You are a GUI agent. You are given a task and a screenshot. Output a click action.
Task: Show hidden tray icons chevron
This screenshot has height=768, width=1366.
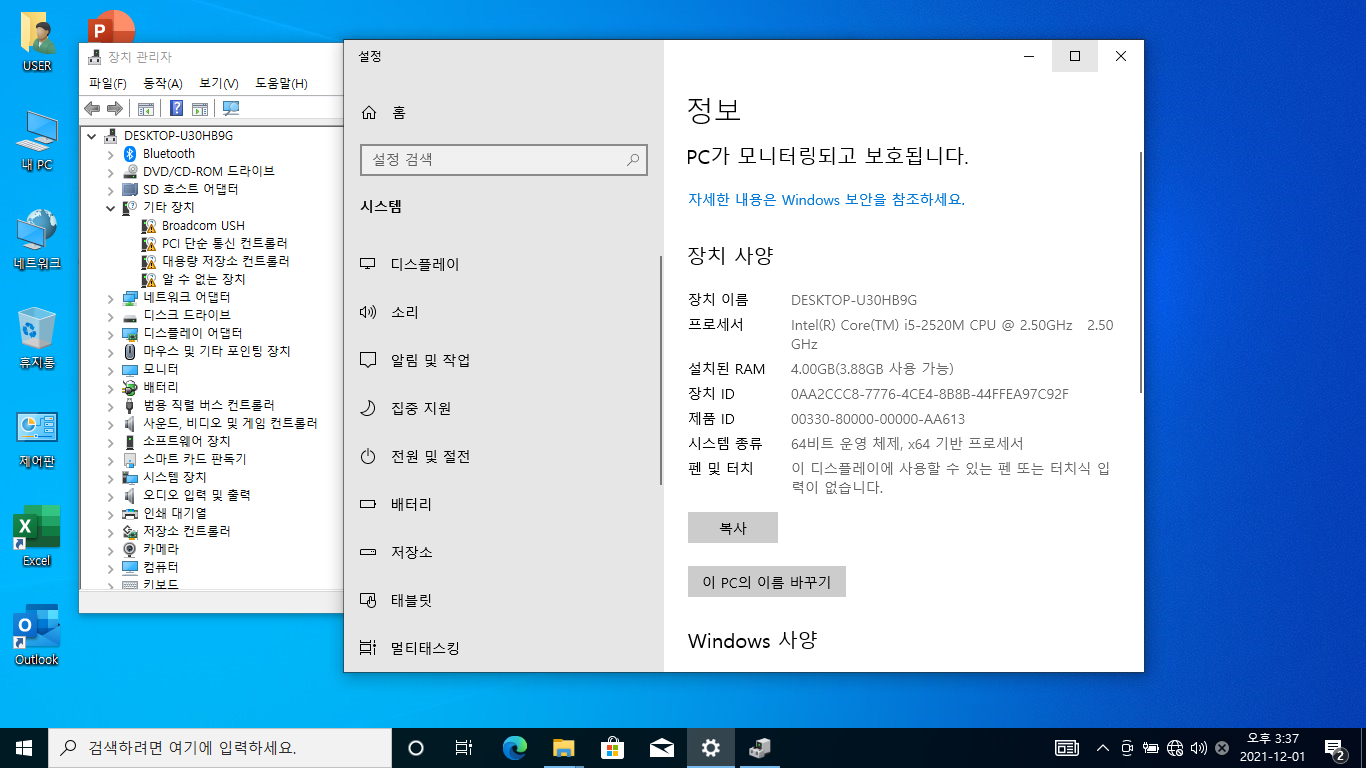click(1103, 747)
